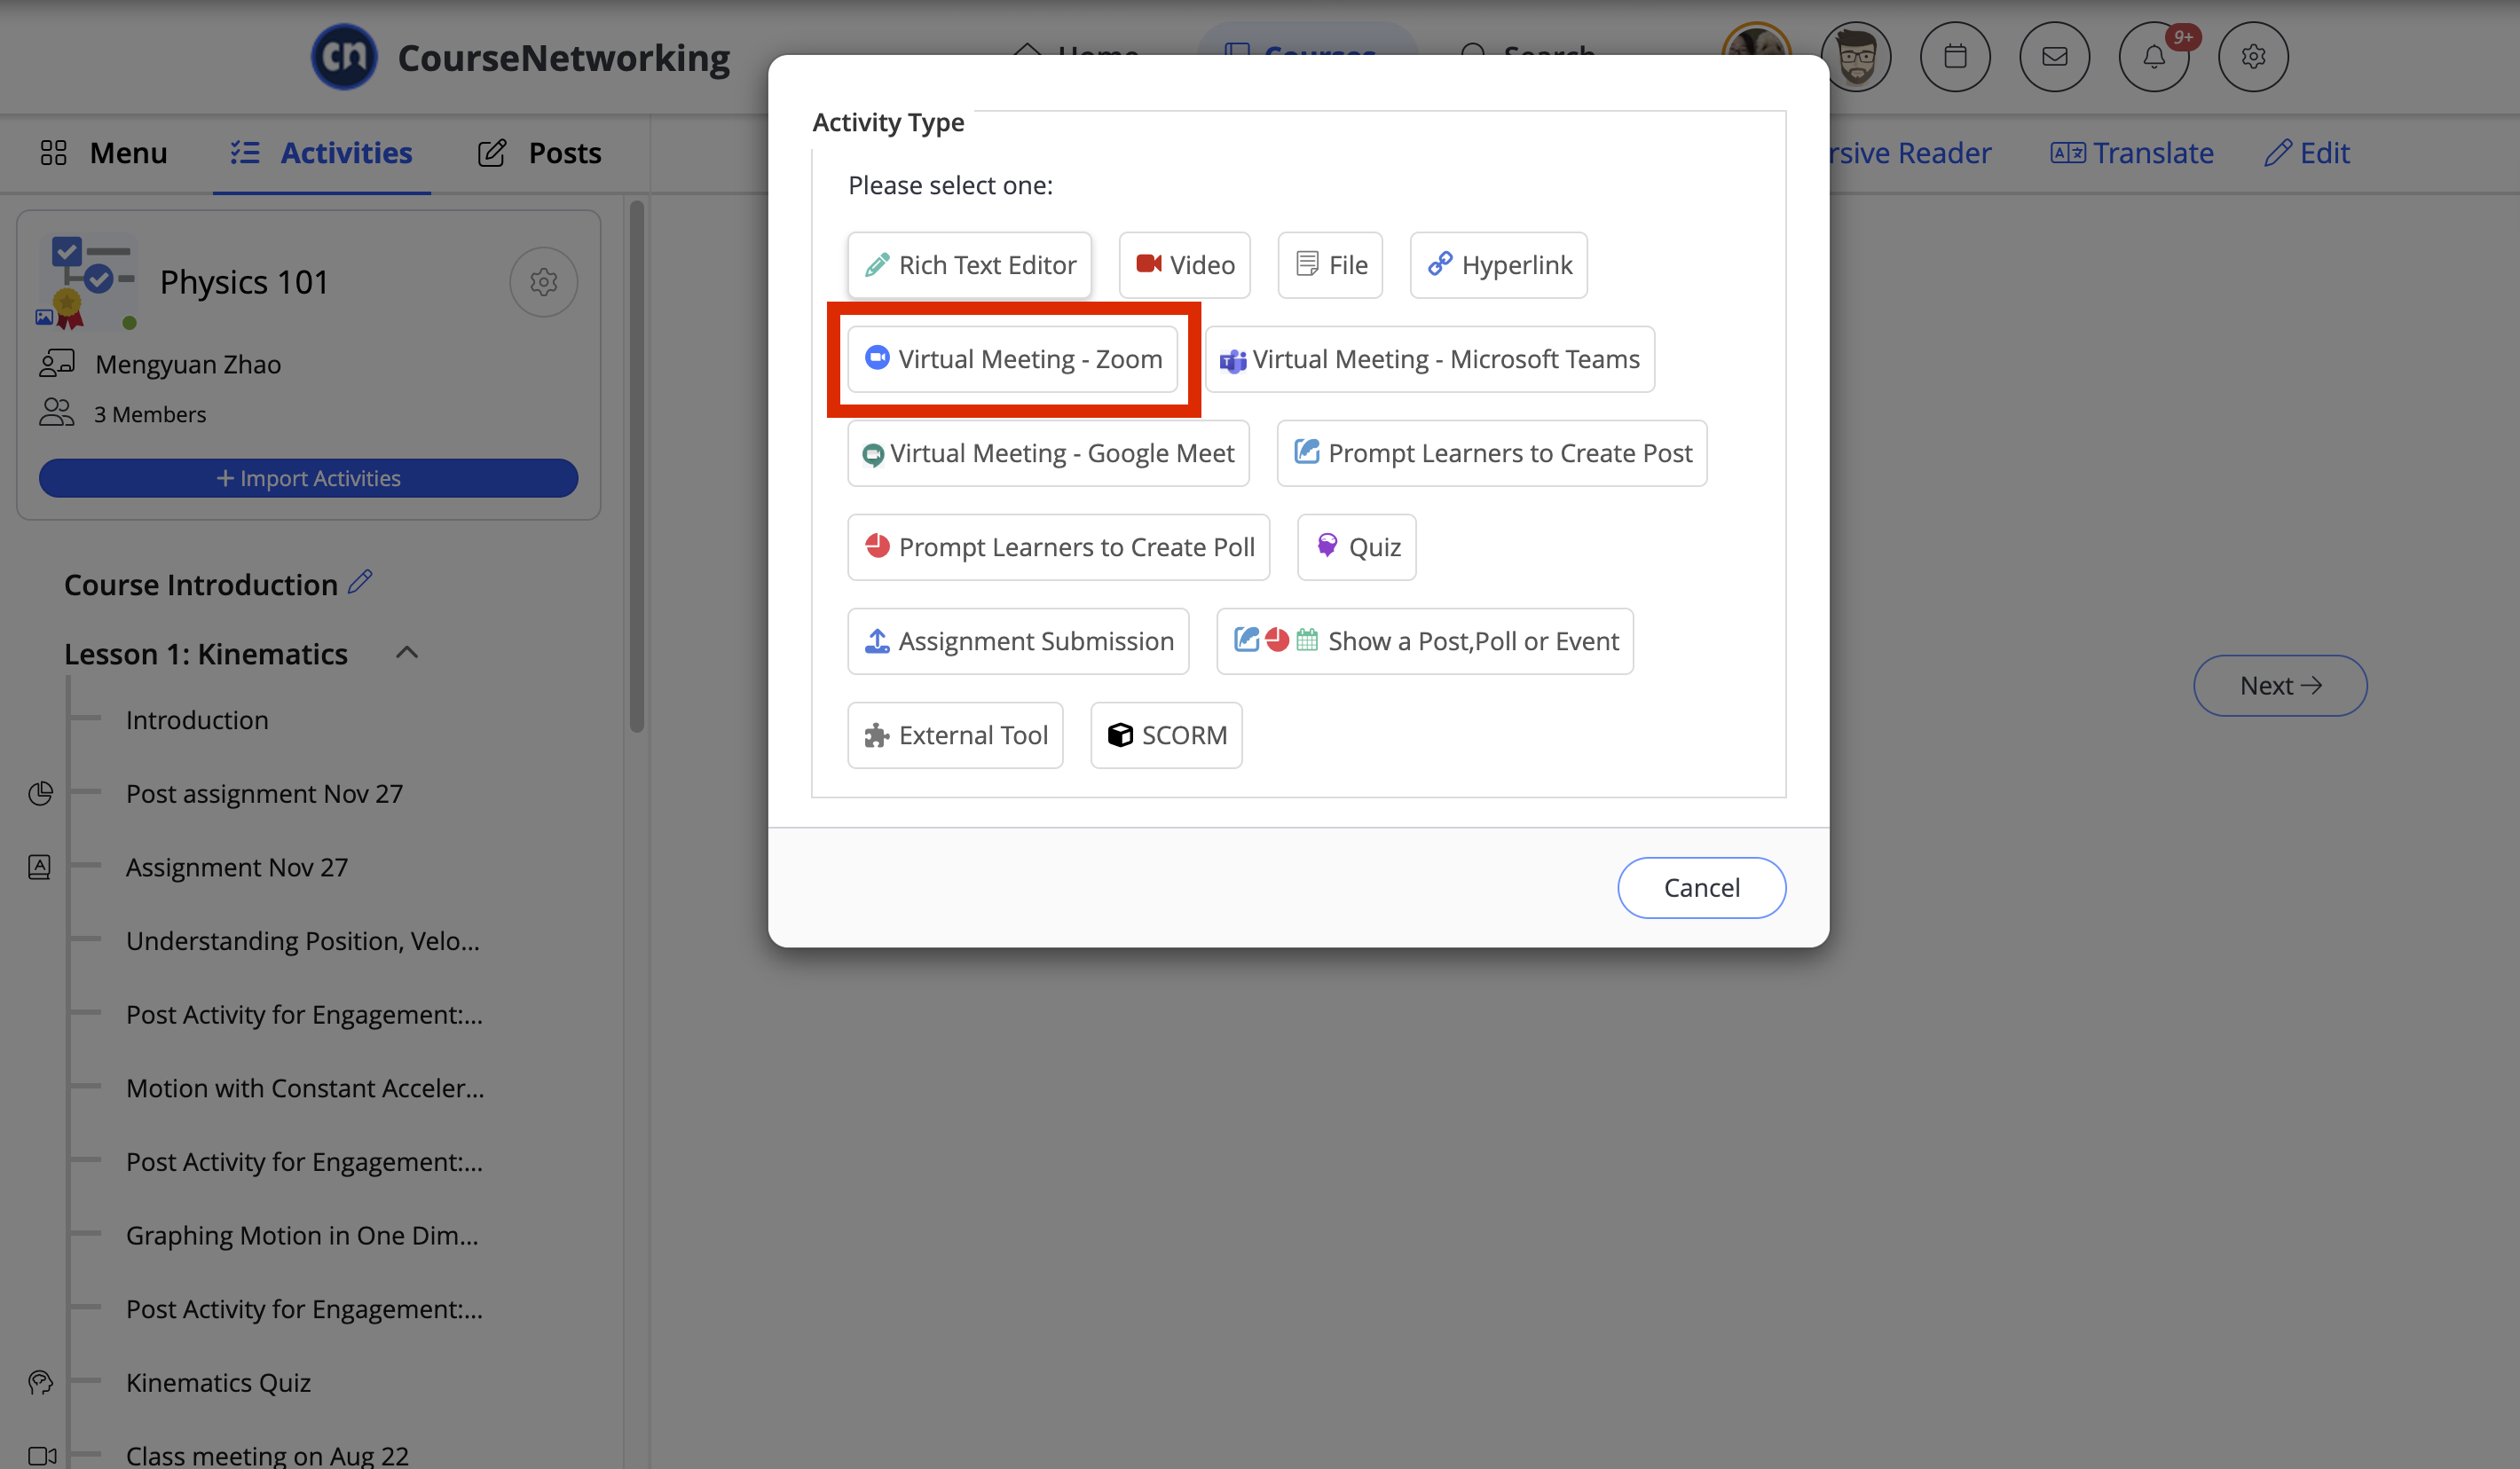Select SCORM activity type
2520x1469 pixels.
coord(1166,735)
